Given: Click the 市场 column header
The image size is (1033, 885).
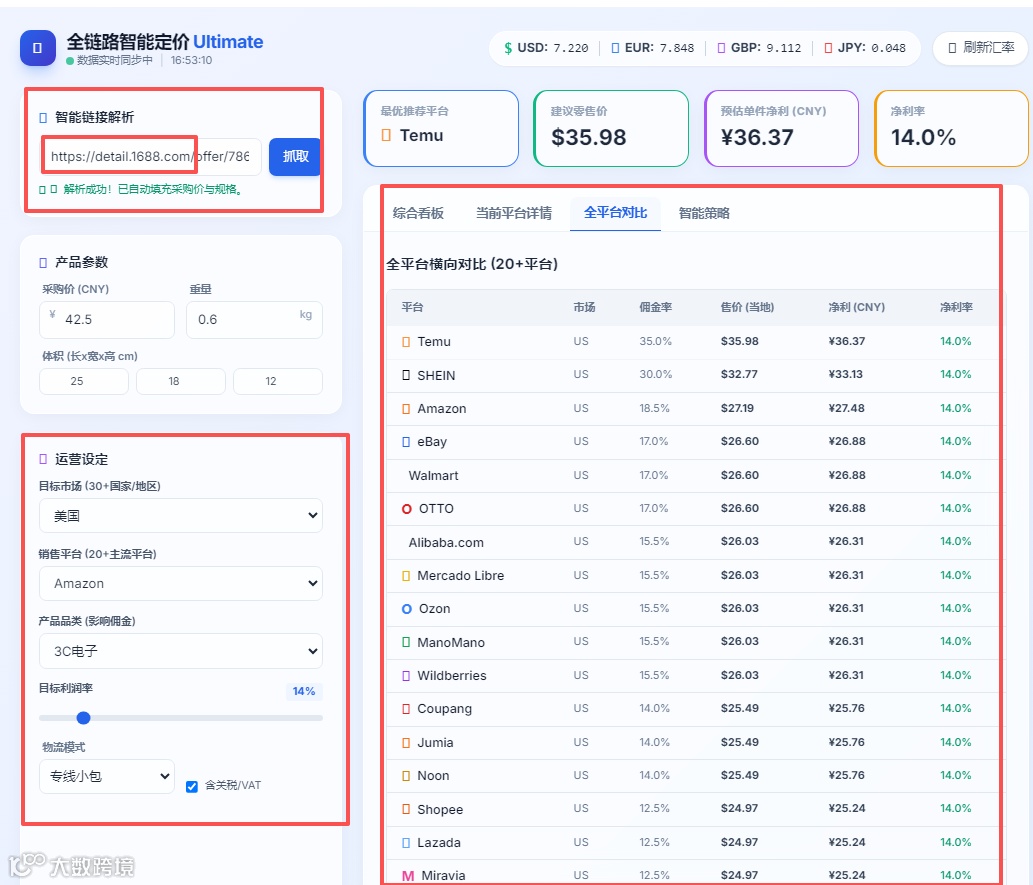Looking at the screenshot, I should (584, 307).
